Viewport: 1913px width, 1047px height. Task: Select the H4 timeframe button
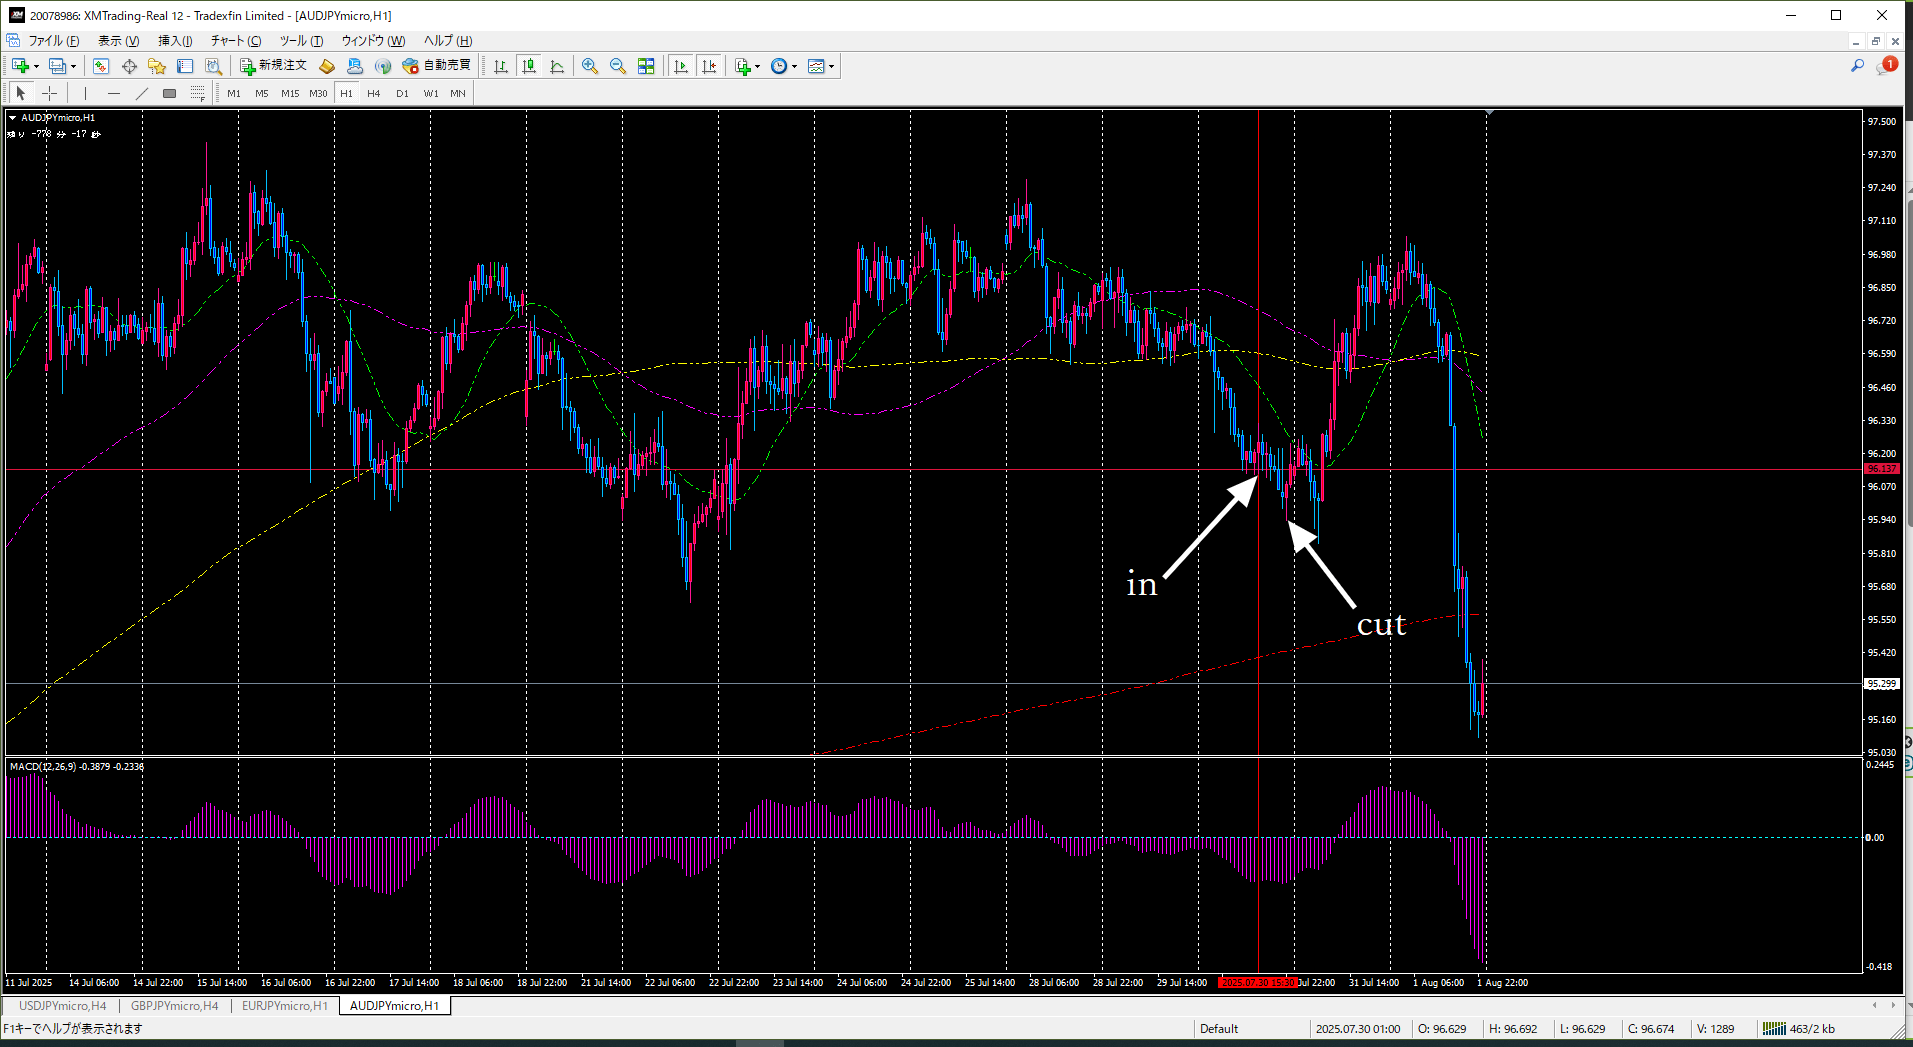coord(374,93)
